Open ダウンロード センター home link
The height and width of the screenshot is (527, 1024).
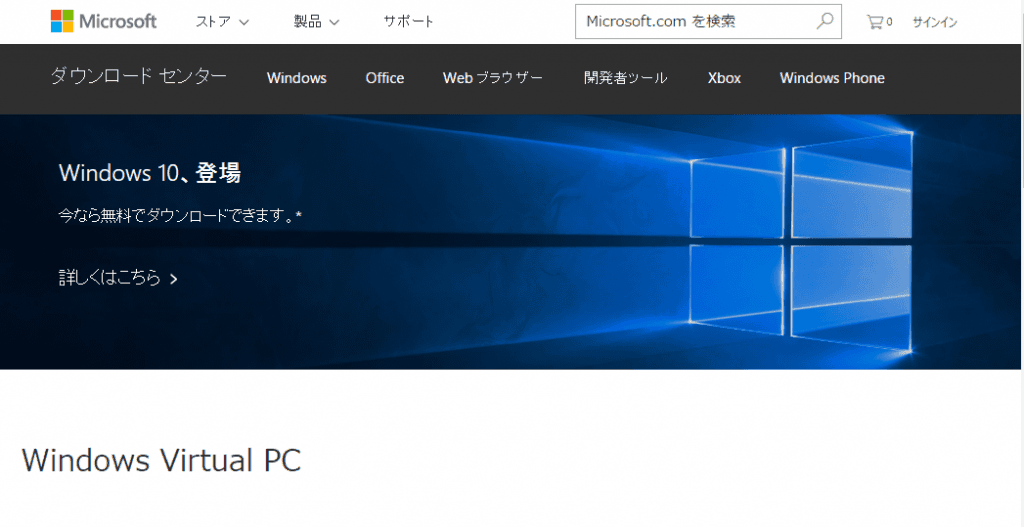138,77
